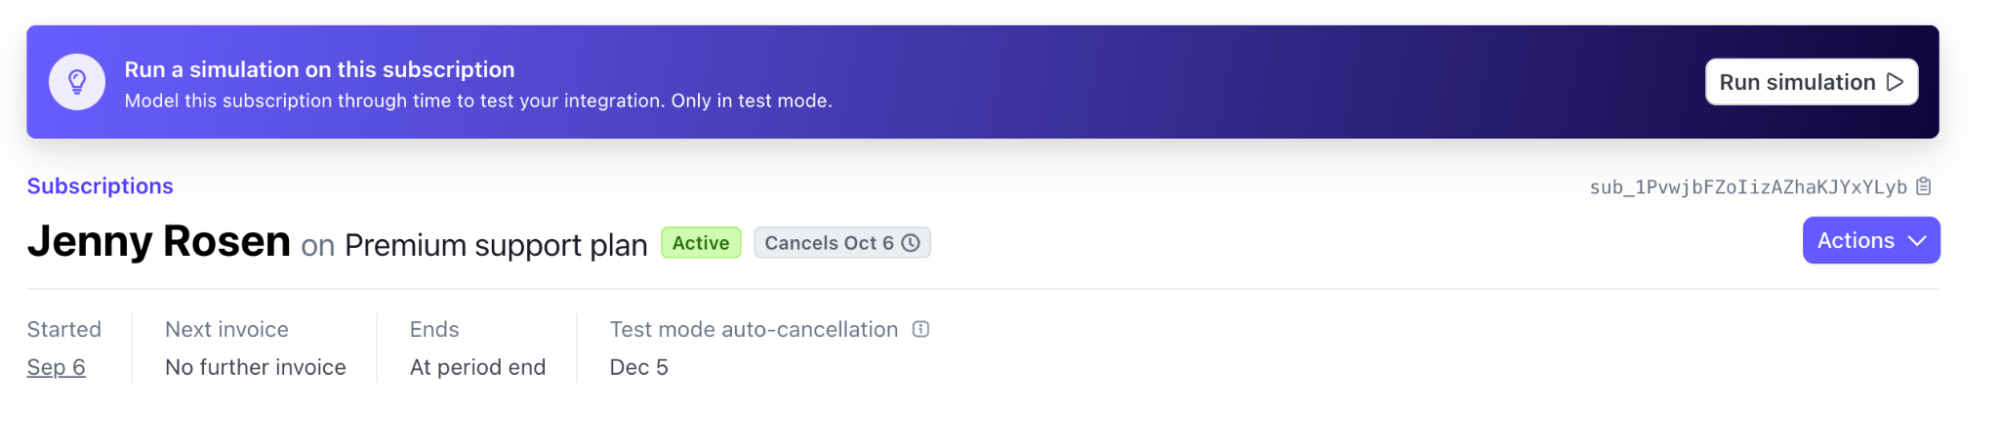Click the Next invoice column label
The height and width of the screenshot is (430, 1999).
click(227, 329)
